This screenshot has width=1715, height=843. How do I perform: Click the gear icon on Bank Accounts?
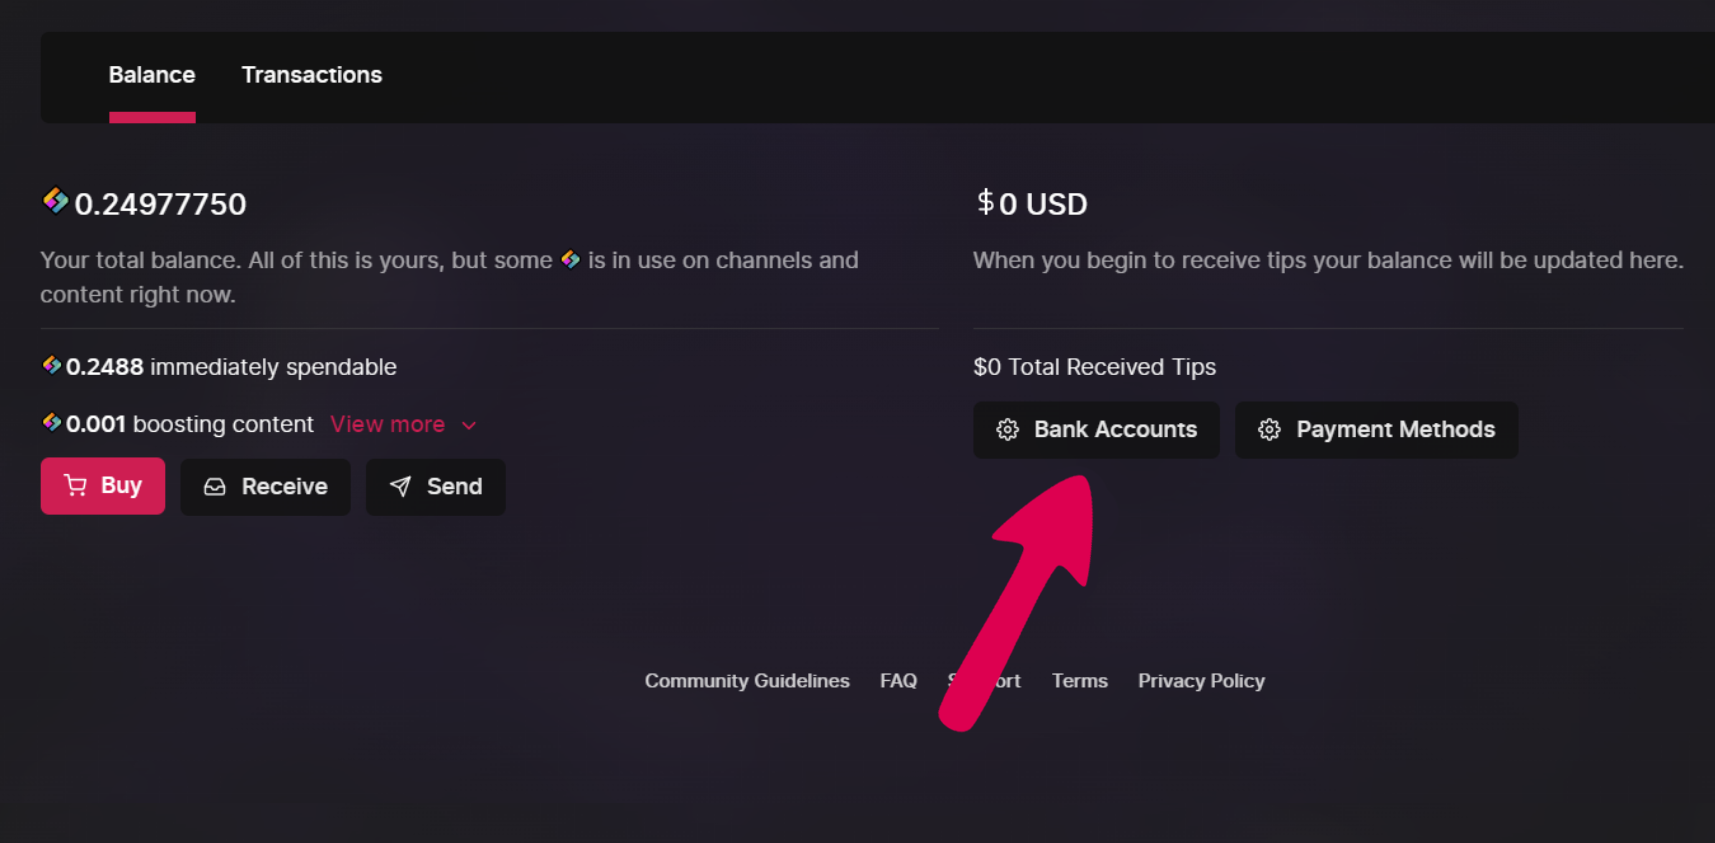pos(1007,429)
